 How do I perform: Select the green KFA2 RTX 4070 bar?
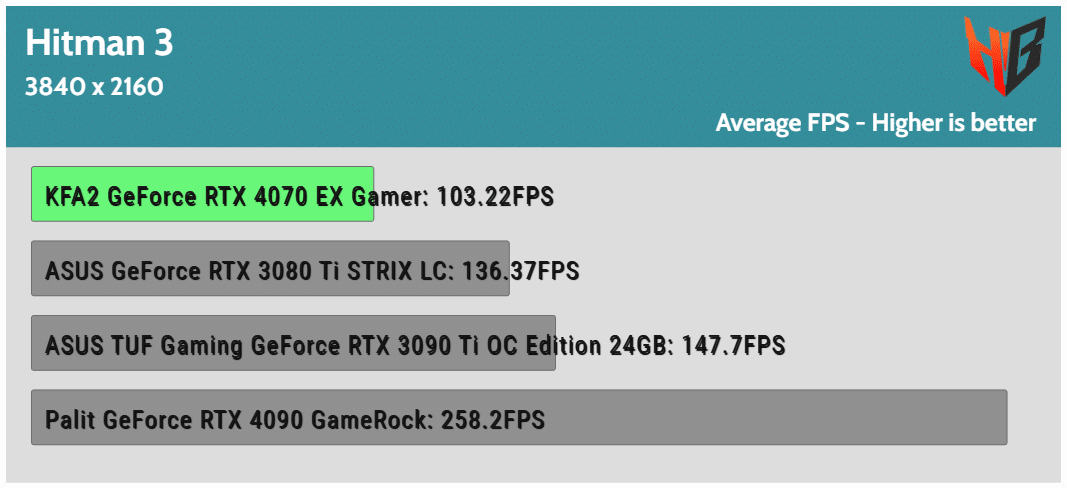point(202,194)
